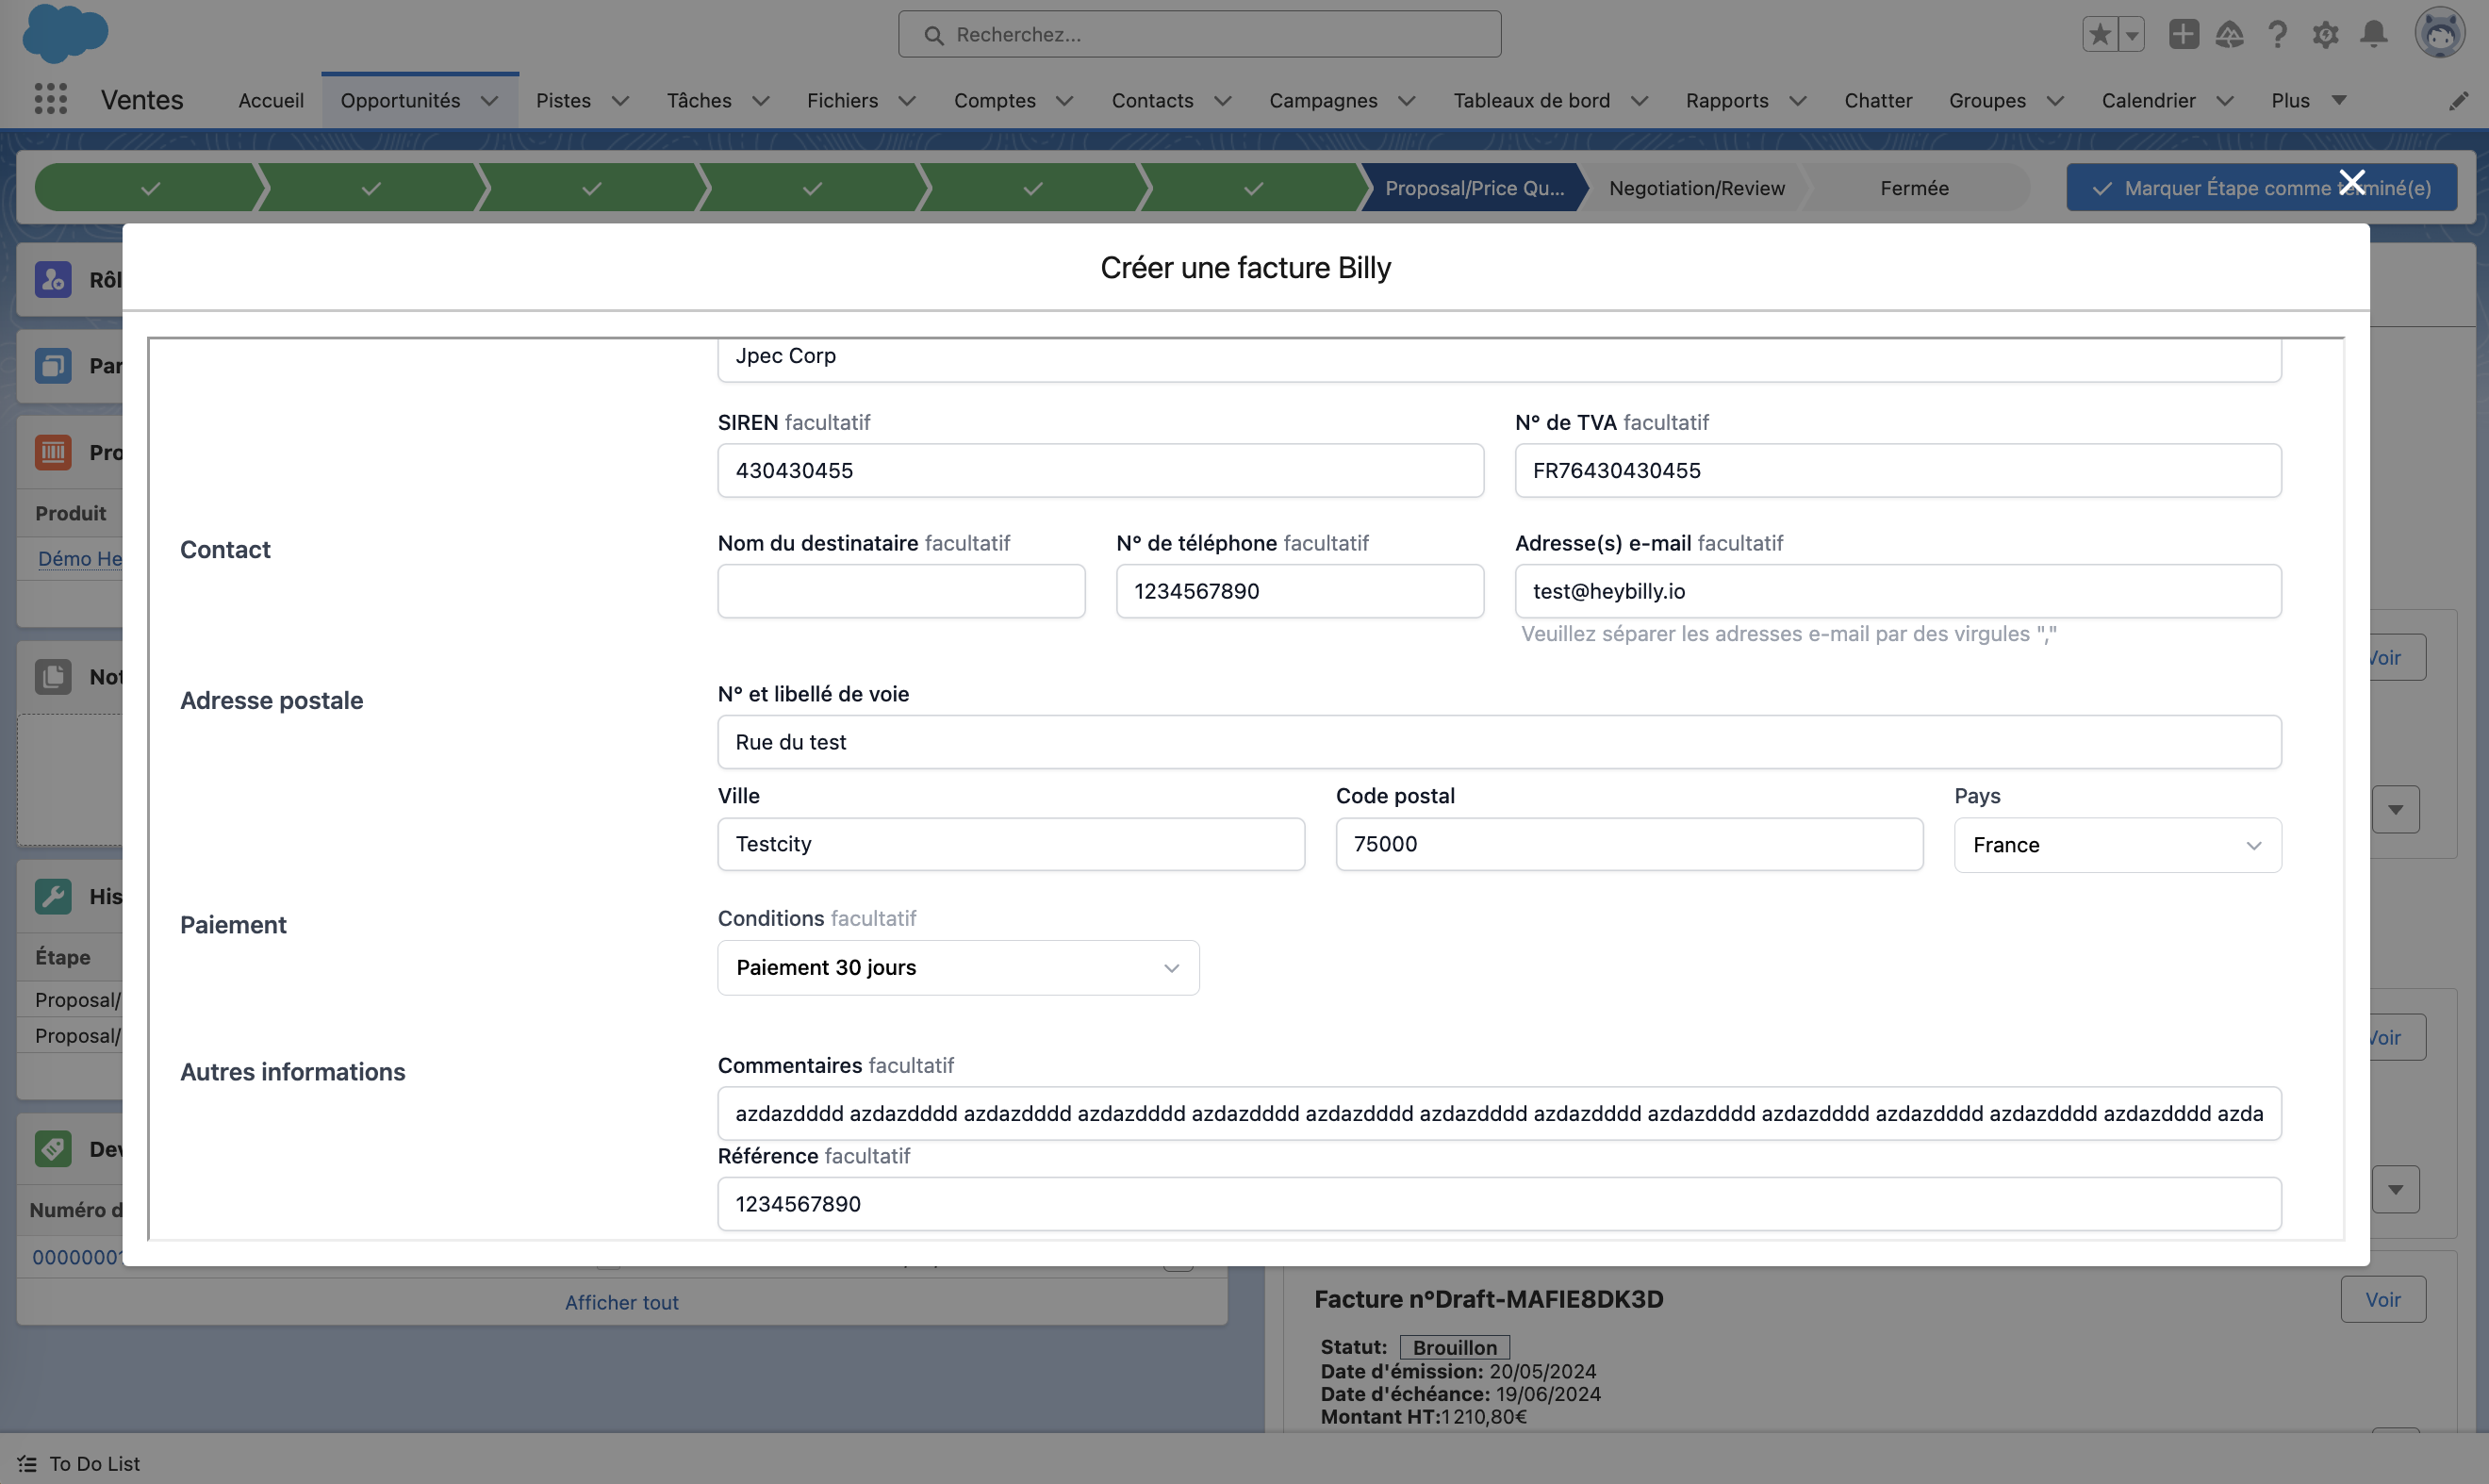Expand the Campagnes tab chevron
Image resolution: width=2489 pixels, height=1484 pixels.
[1406, 100]
